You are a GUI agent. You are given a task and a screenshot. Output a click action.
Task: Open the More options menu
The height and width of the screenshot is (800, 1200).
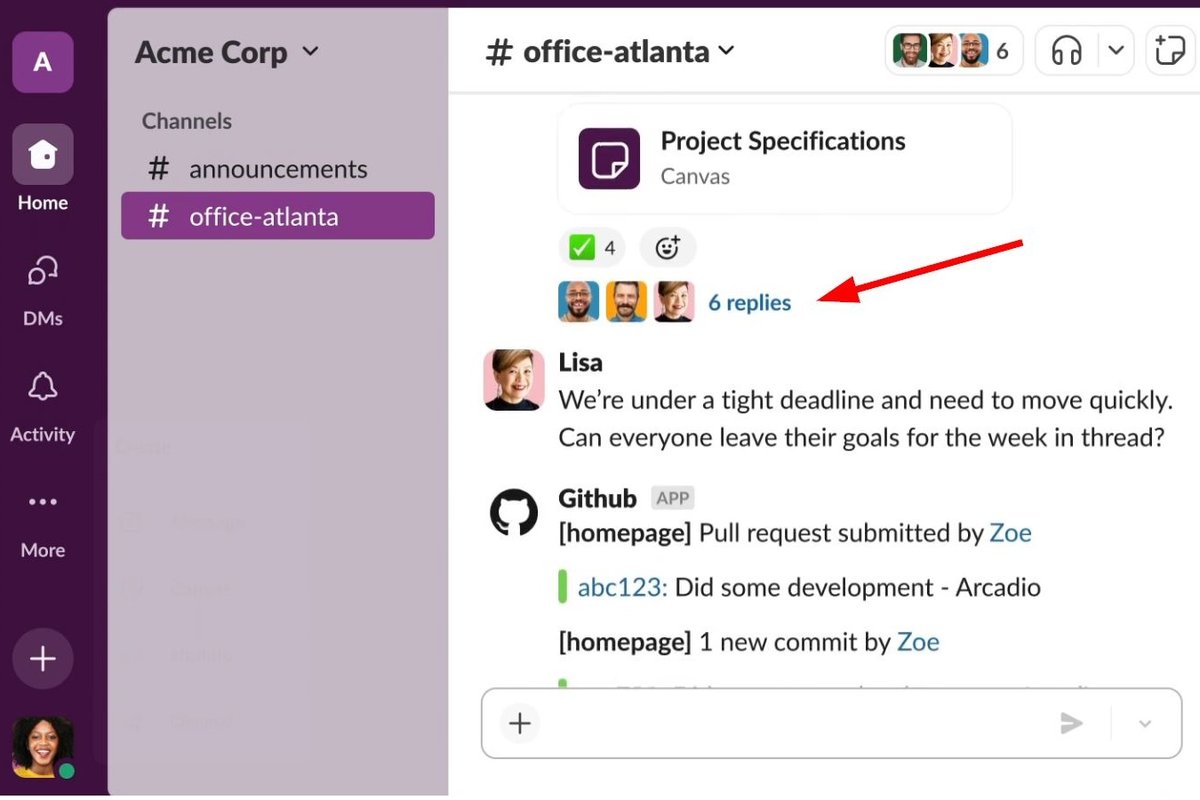[42, 503]
